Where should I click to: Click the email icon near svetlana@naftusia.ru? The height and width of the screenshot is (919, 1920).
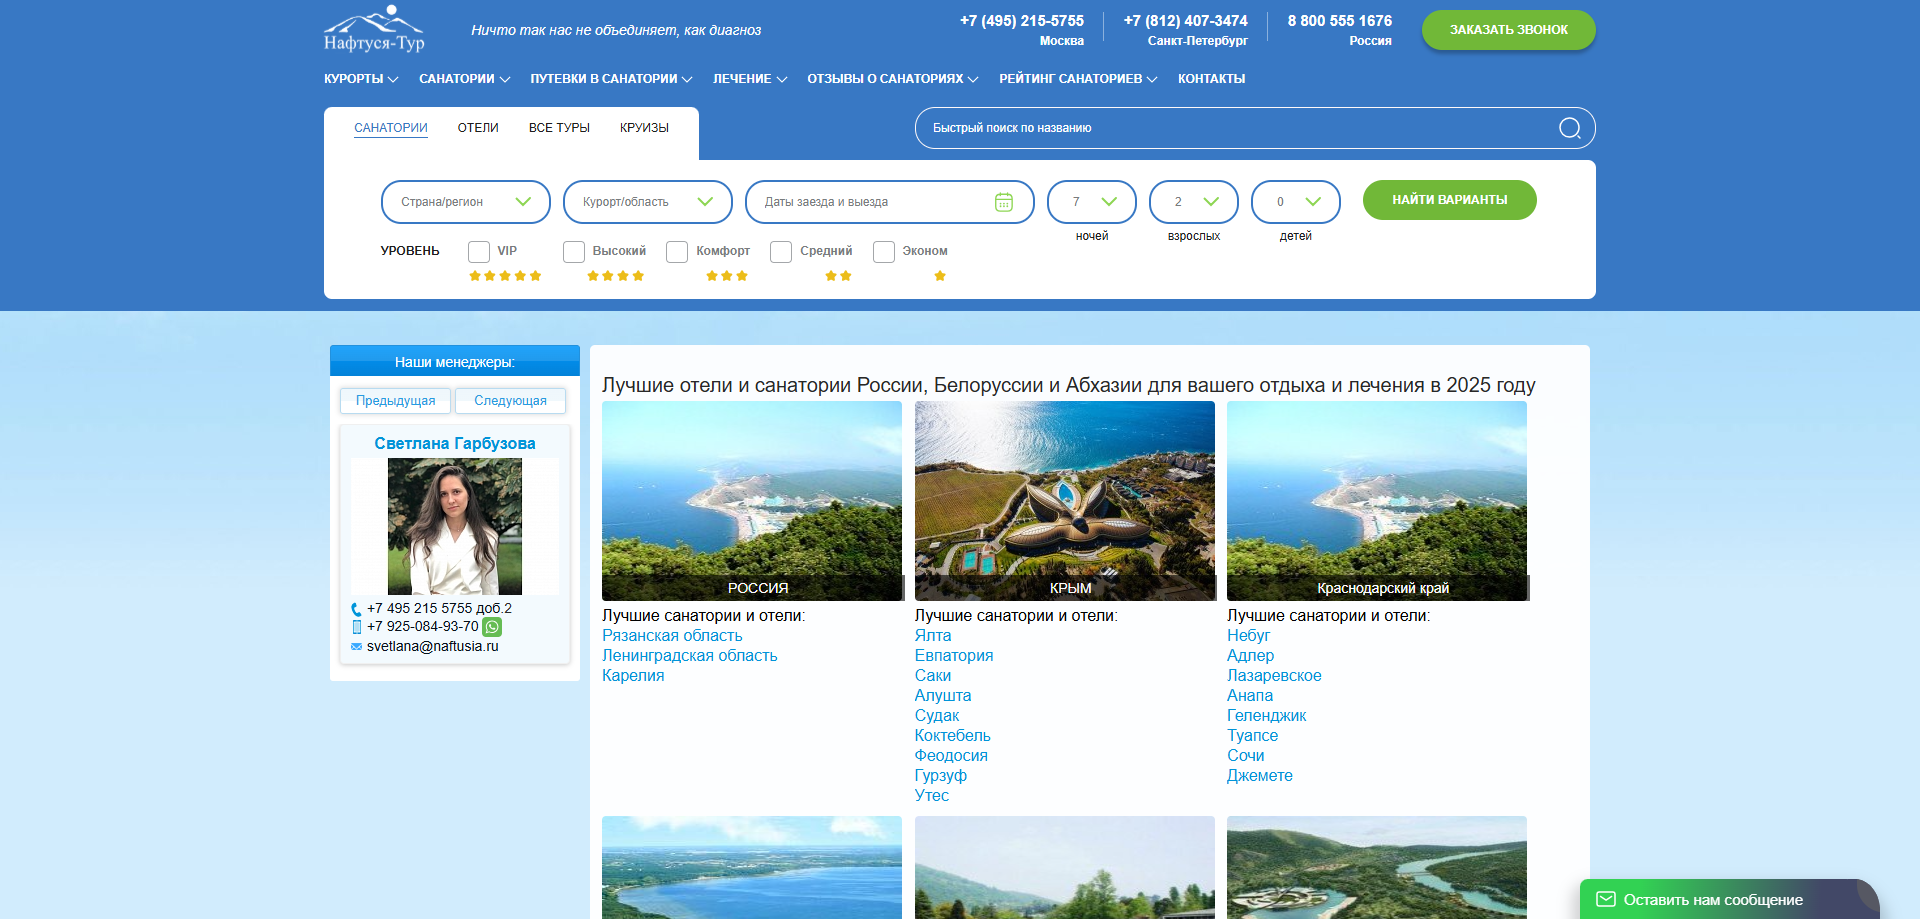[x=356, y=647]
